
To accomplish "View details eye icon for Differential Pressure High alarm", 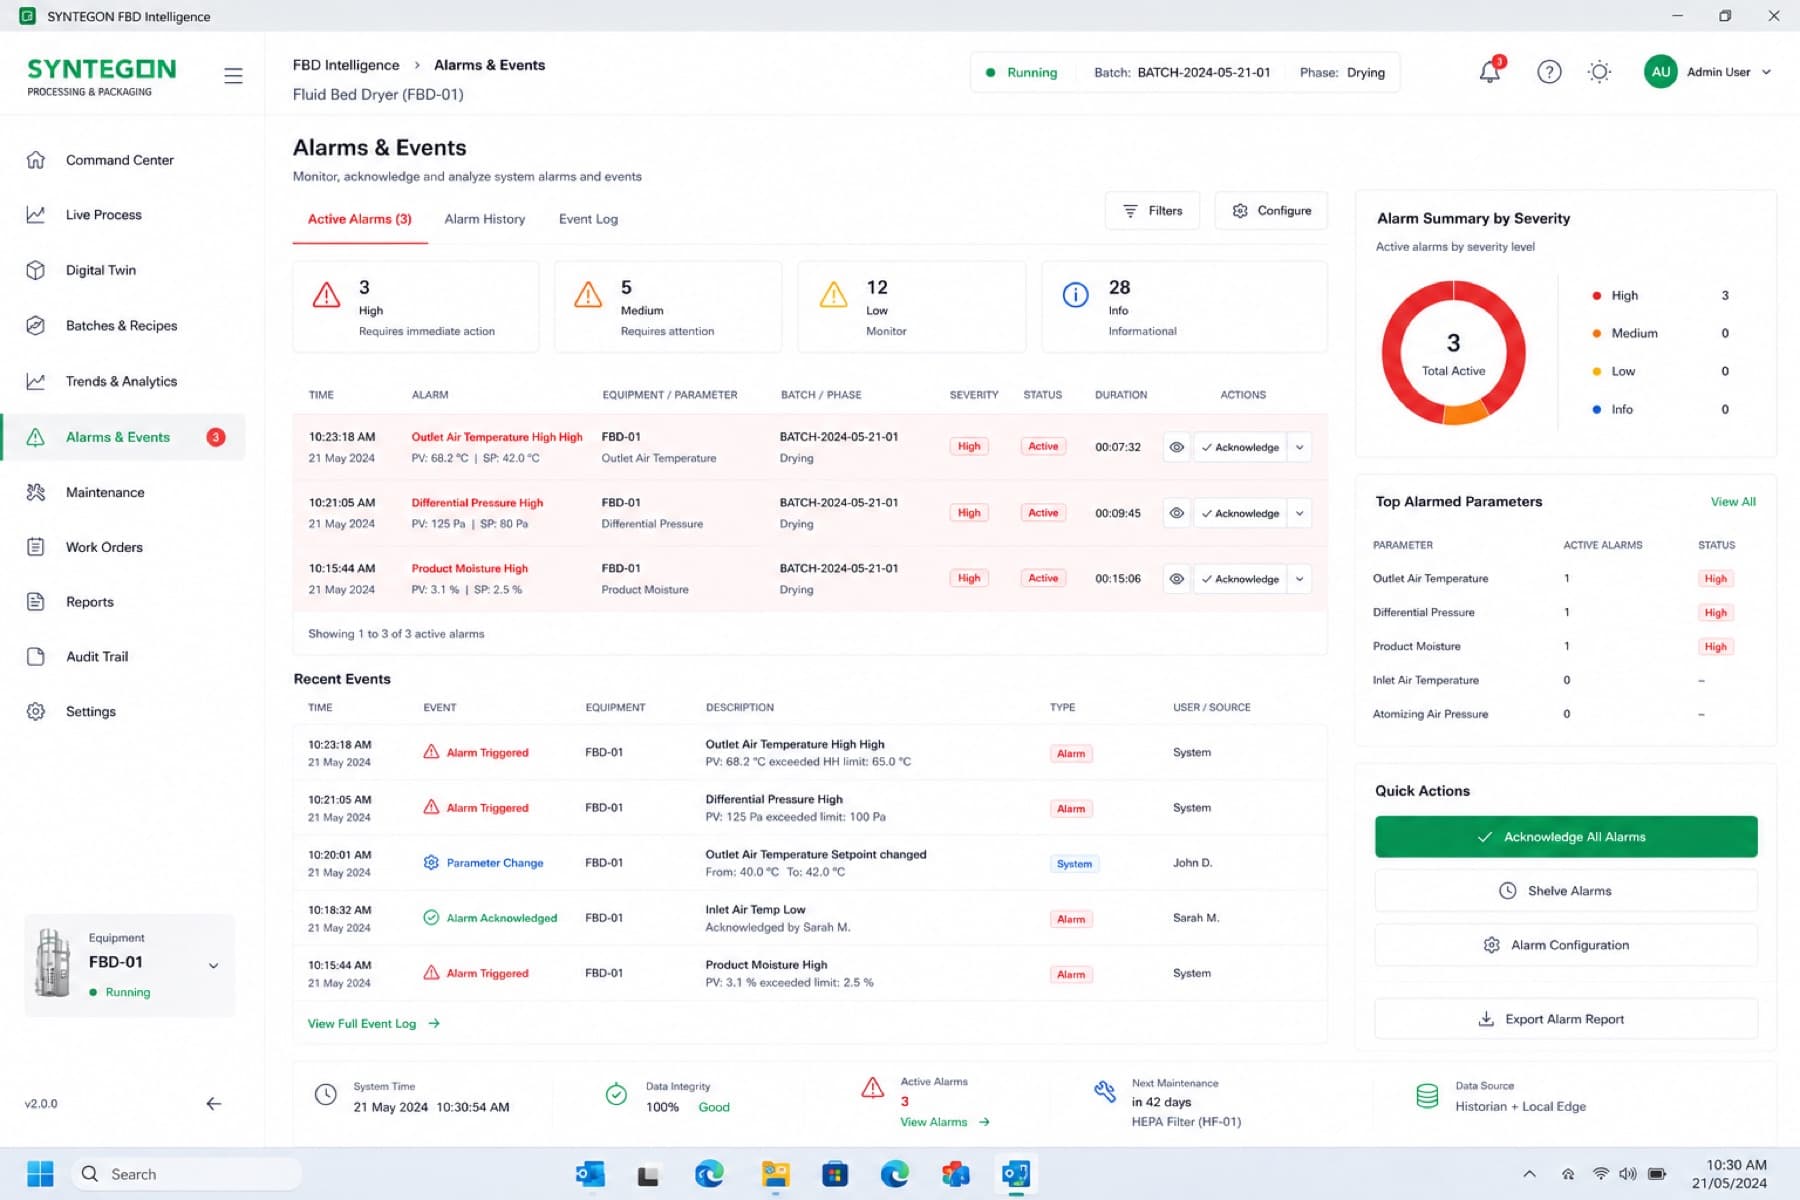I will click(1177, 513).
